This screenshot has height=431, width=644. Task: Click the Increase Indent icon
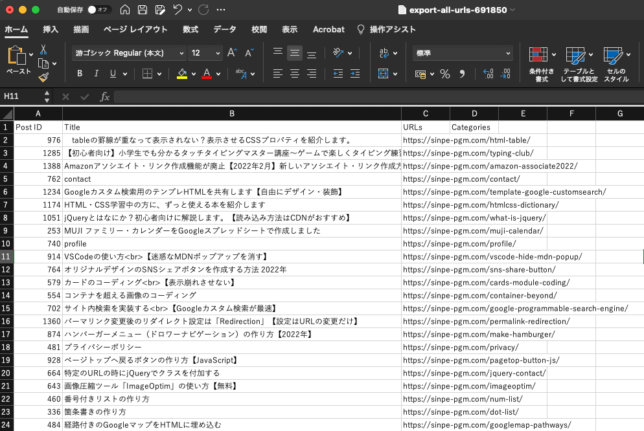pyautogui.click(x=355, y=74)
